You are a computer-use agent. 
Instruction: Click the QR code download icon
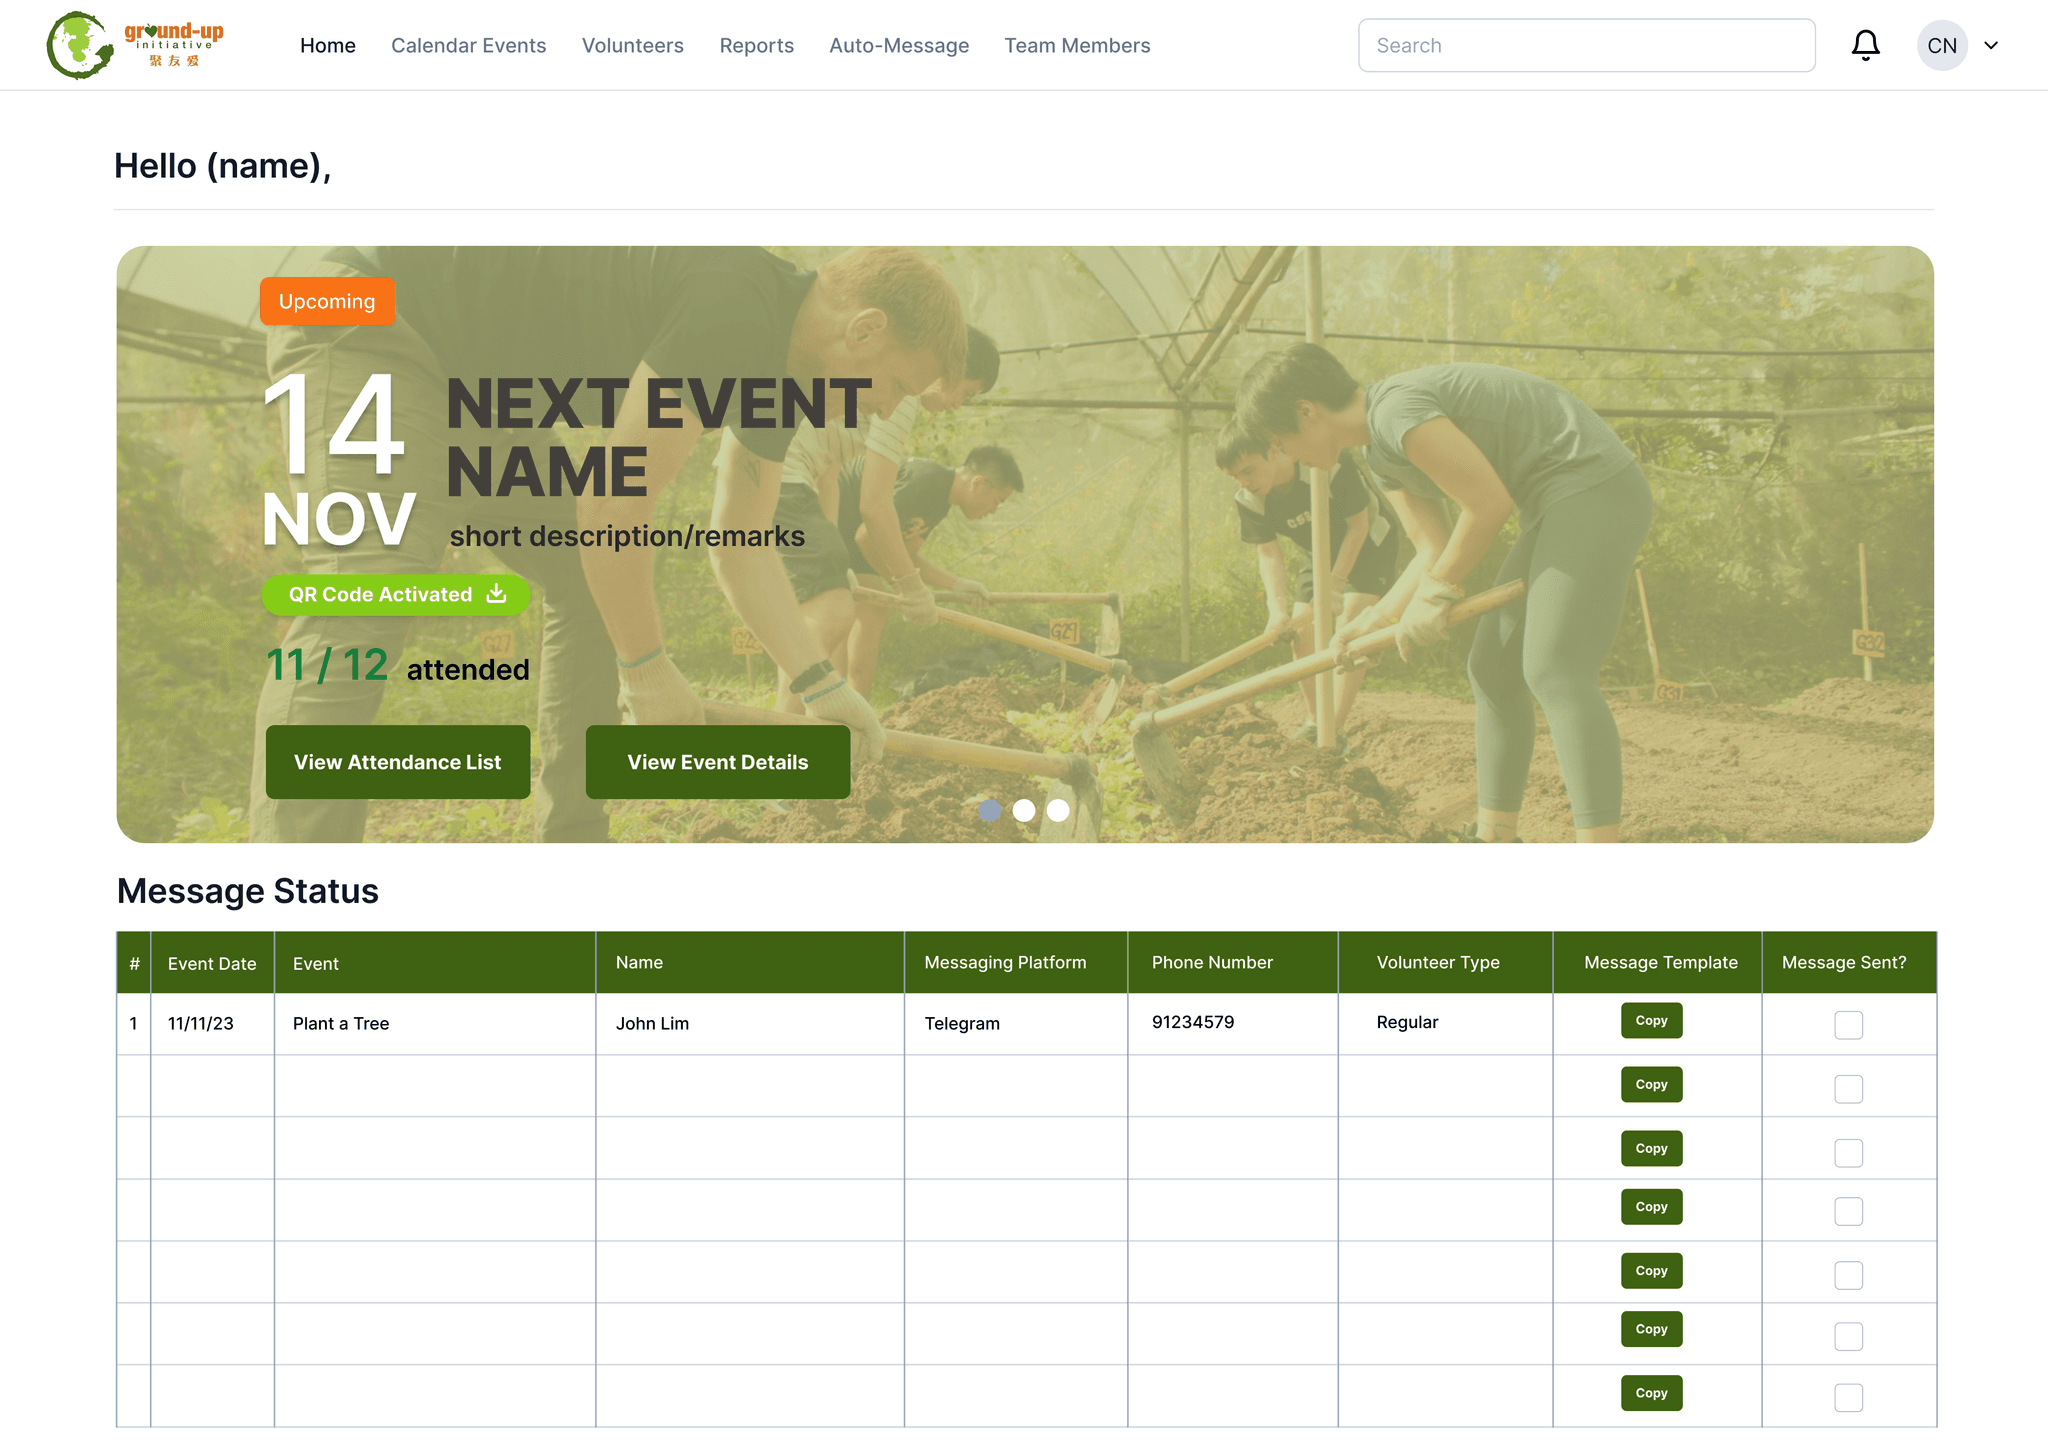coord(496,594)
